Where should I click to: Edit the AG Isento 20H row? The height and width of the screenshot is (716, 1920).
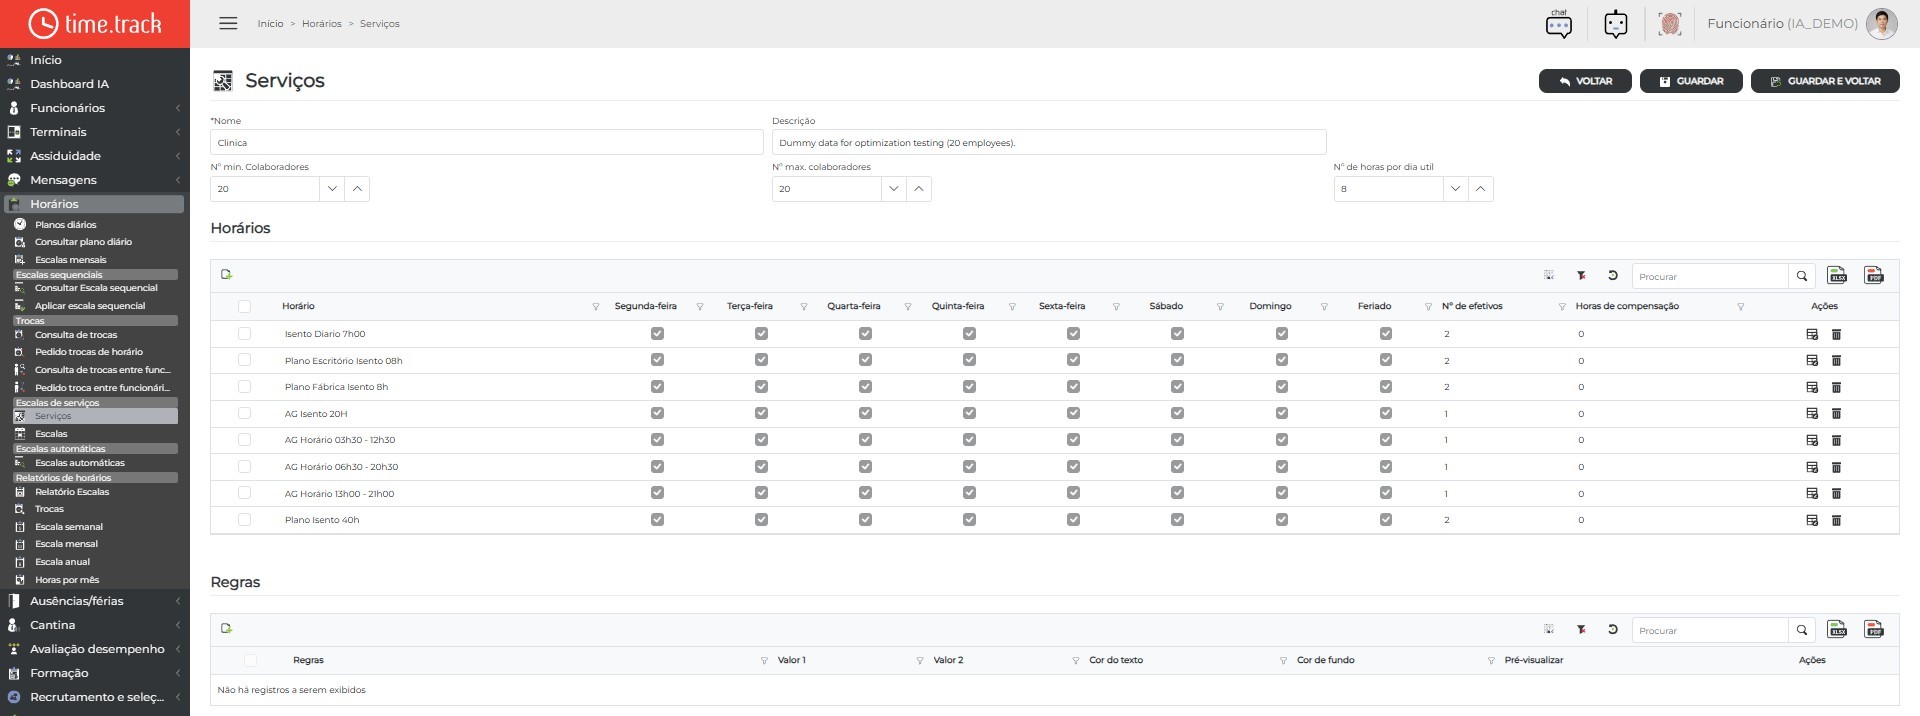click(x=1812, y=413)
